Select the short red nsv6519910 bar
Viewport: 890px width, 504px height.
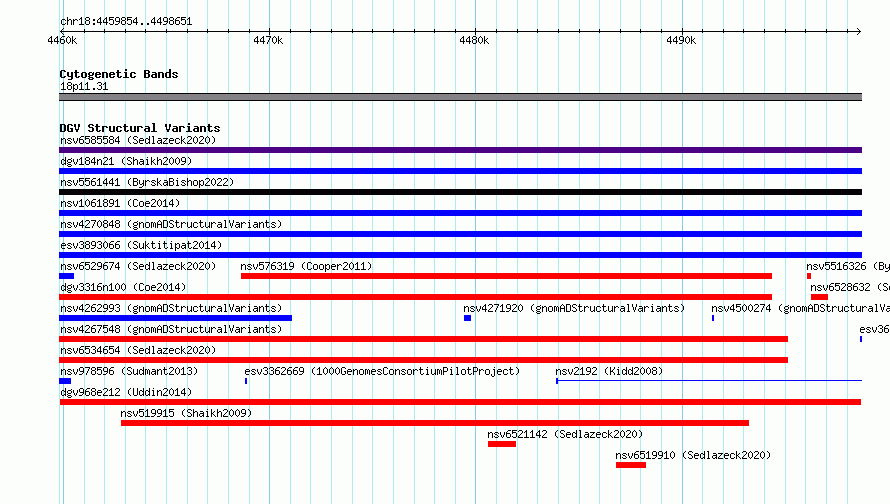631,465
